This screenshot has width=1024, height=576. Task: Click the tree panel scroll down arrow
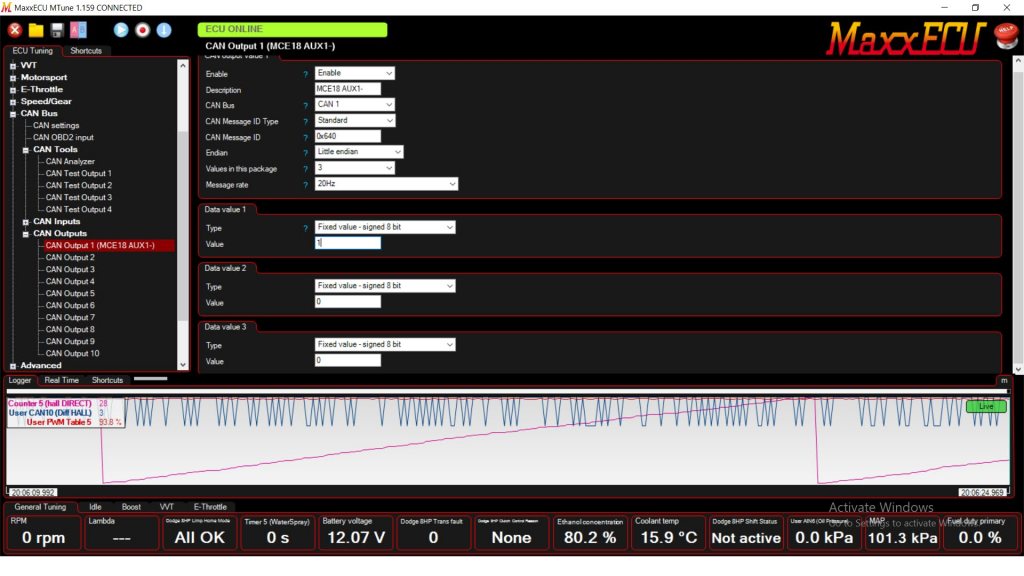click(x=182, y=365)
